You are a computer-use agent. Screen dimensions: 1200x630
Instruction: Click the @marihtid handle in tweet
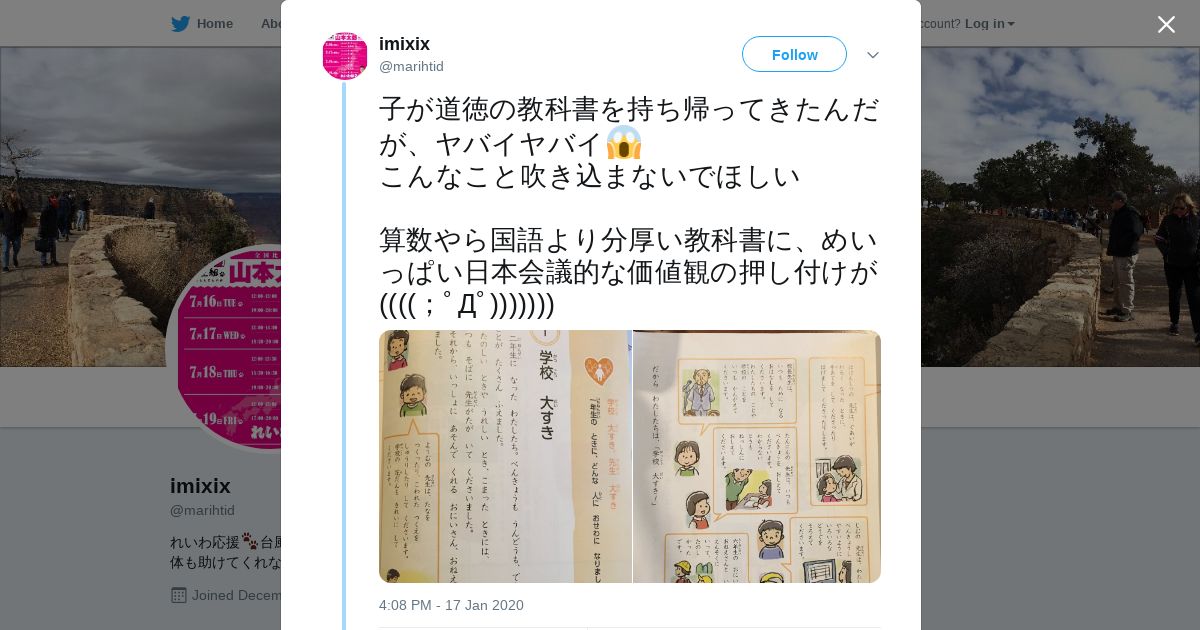(411, 67)
